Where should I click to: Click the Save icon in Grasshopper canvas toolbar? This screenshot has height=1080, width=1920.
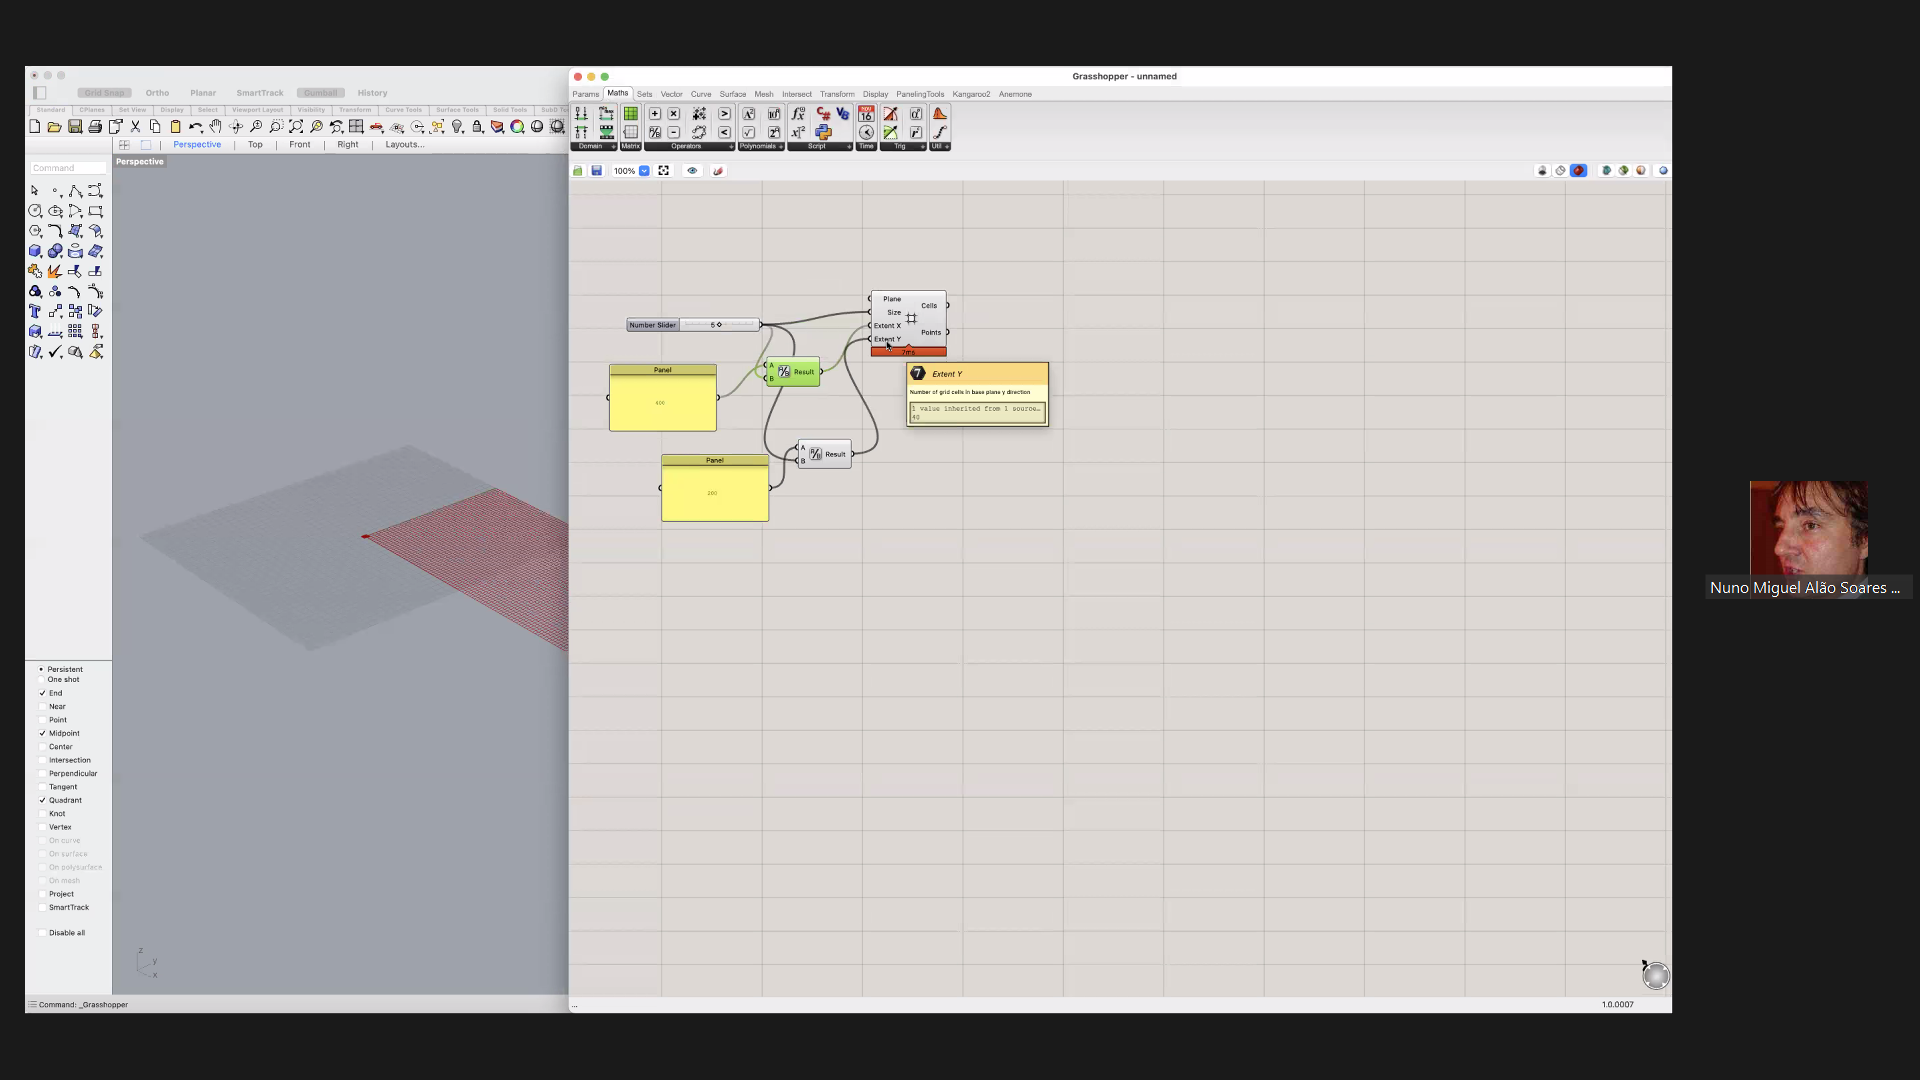[597, 171]
